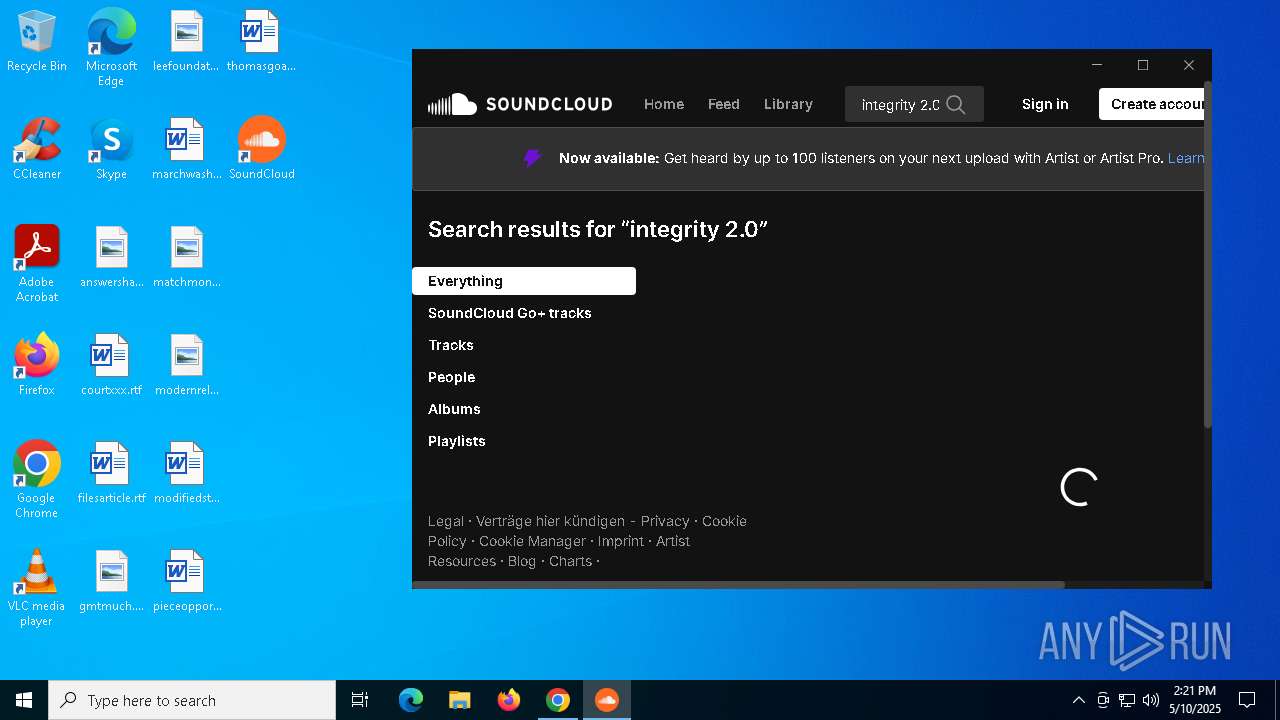Open Recycle Bin desktop icon
The height and width of the screenshot is (720, 1280).
click(x=37, y=42)
